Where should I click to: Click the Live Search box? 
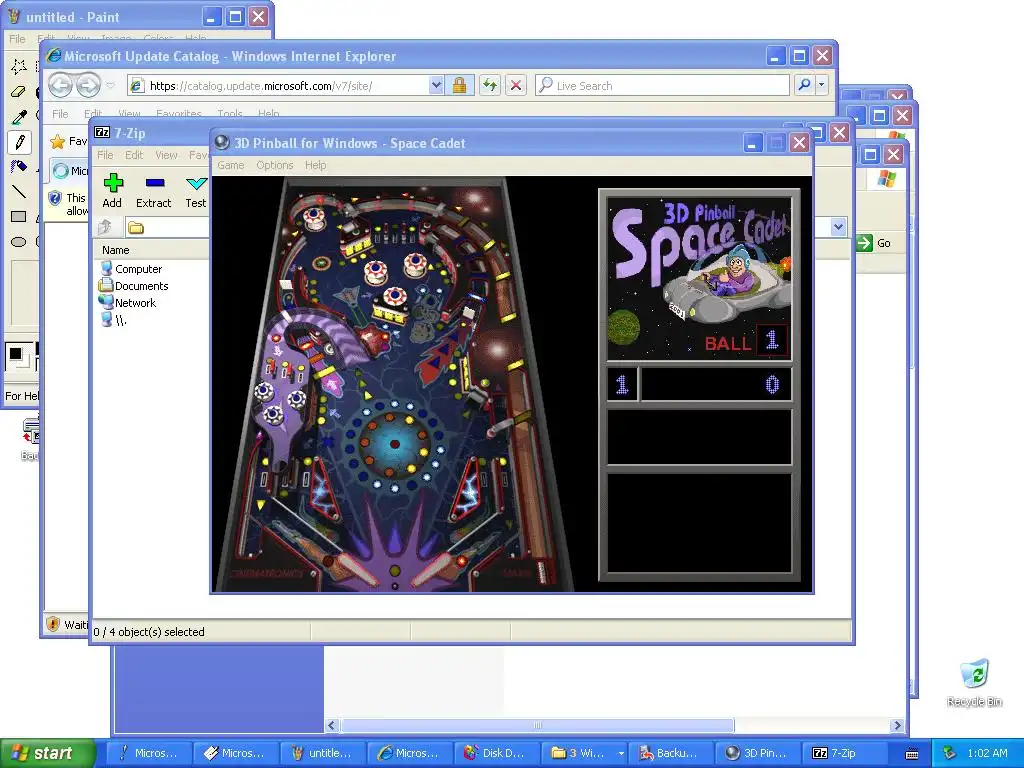662,85
